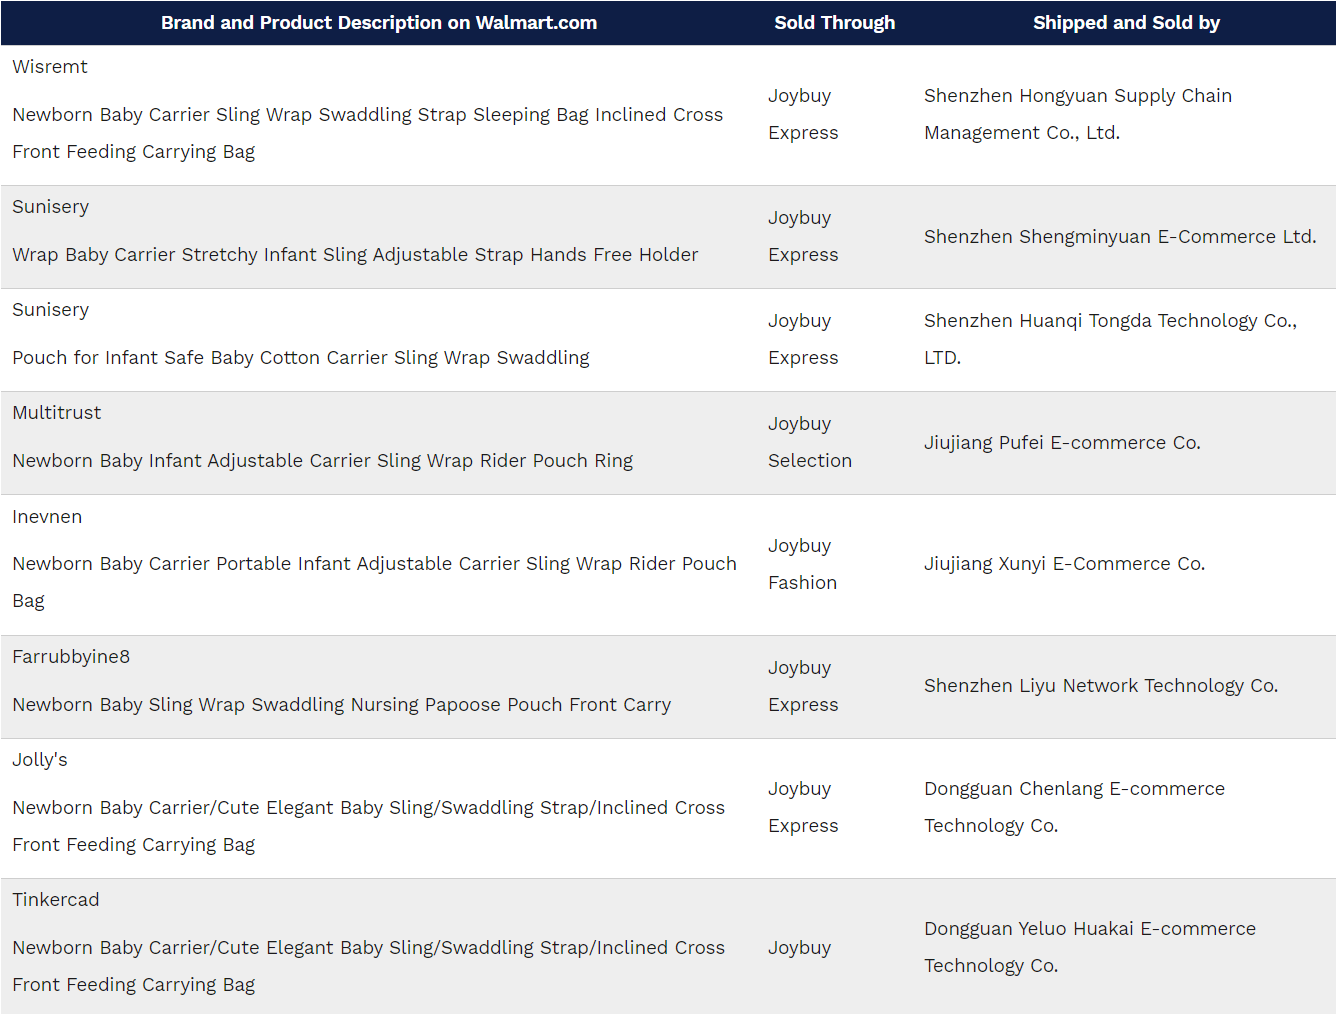Select 'Sunisery' in the Wrap Baby Carrier row
This screenshot has height=1014, width=1336.
(x=50, y=207)
